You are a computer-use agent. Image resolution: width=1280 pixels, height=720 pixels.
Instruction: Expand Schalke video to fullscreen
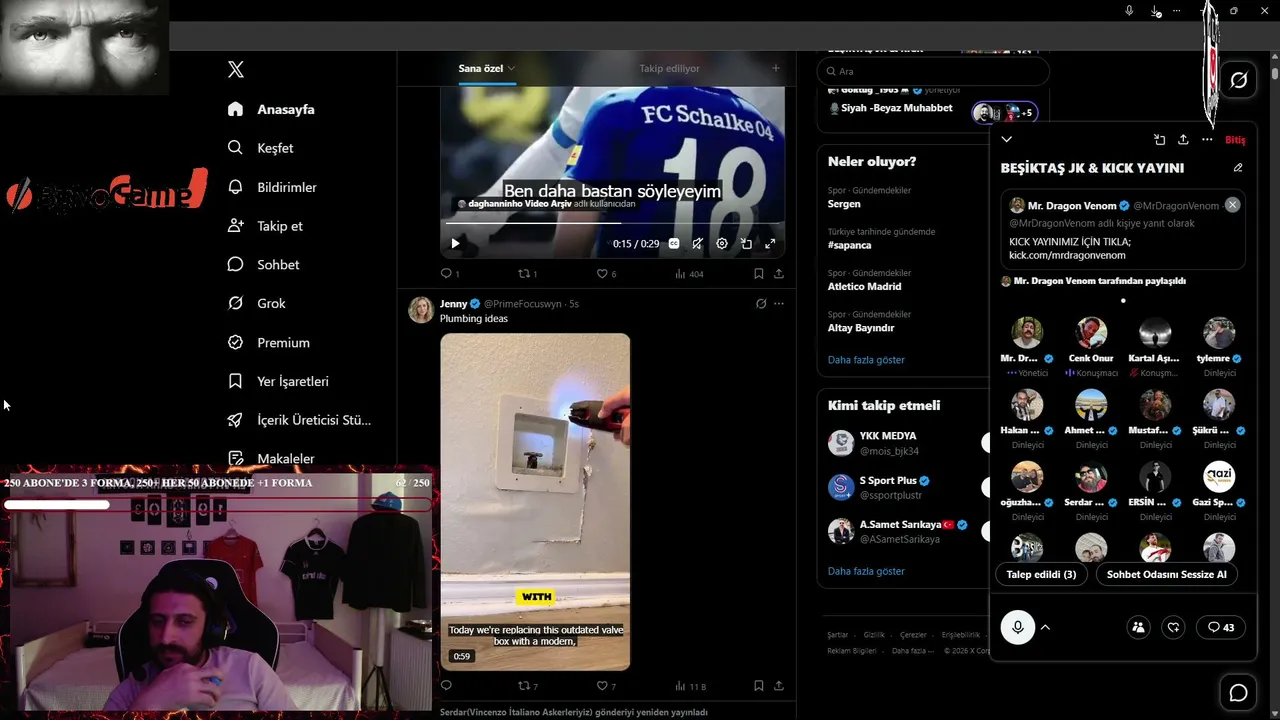(x=770, y=243)
